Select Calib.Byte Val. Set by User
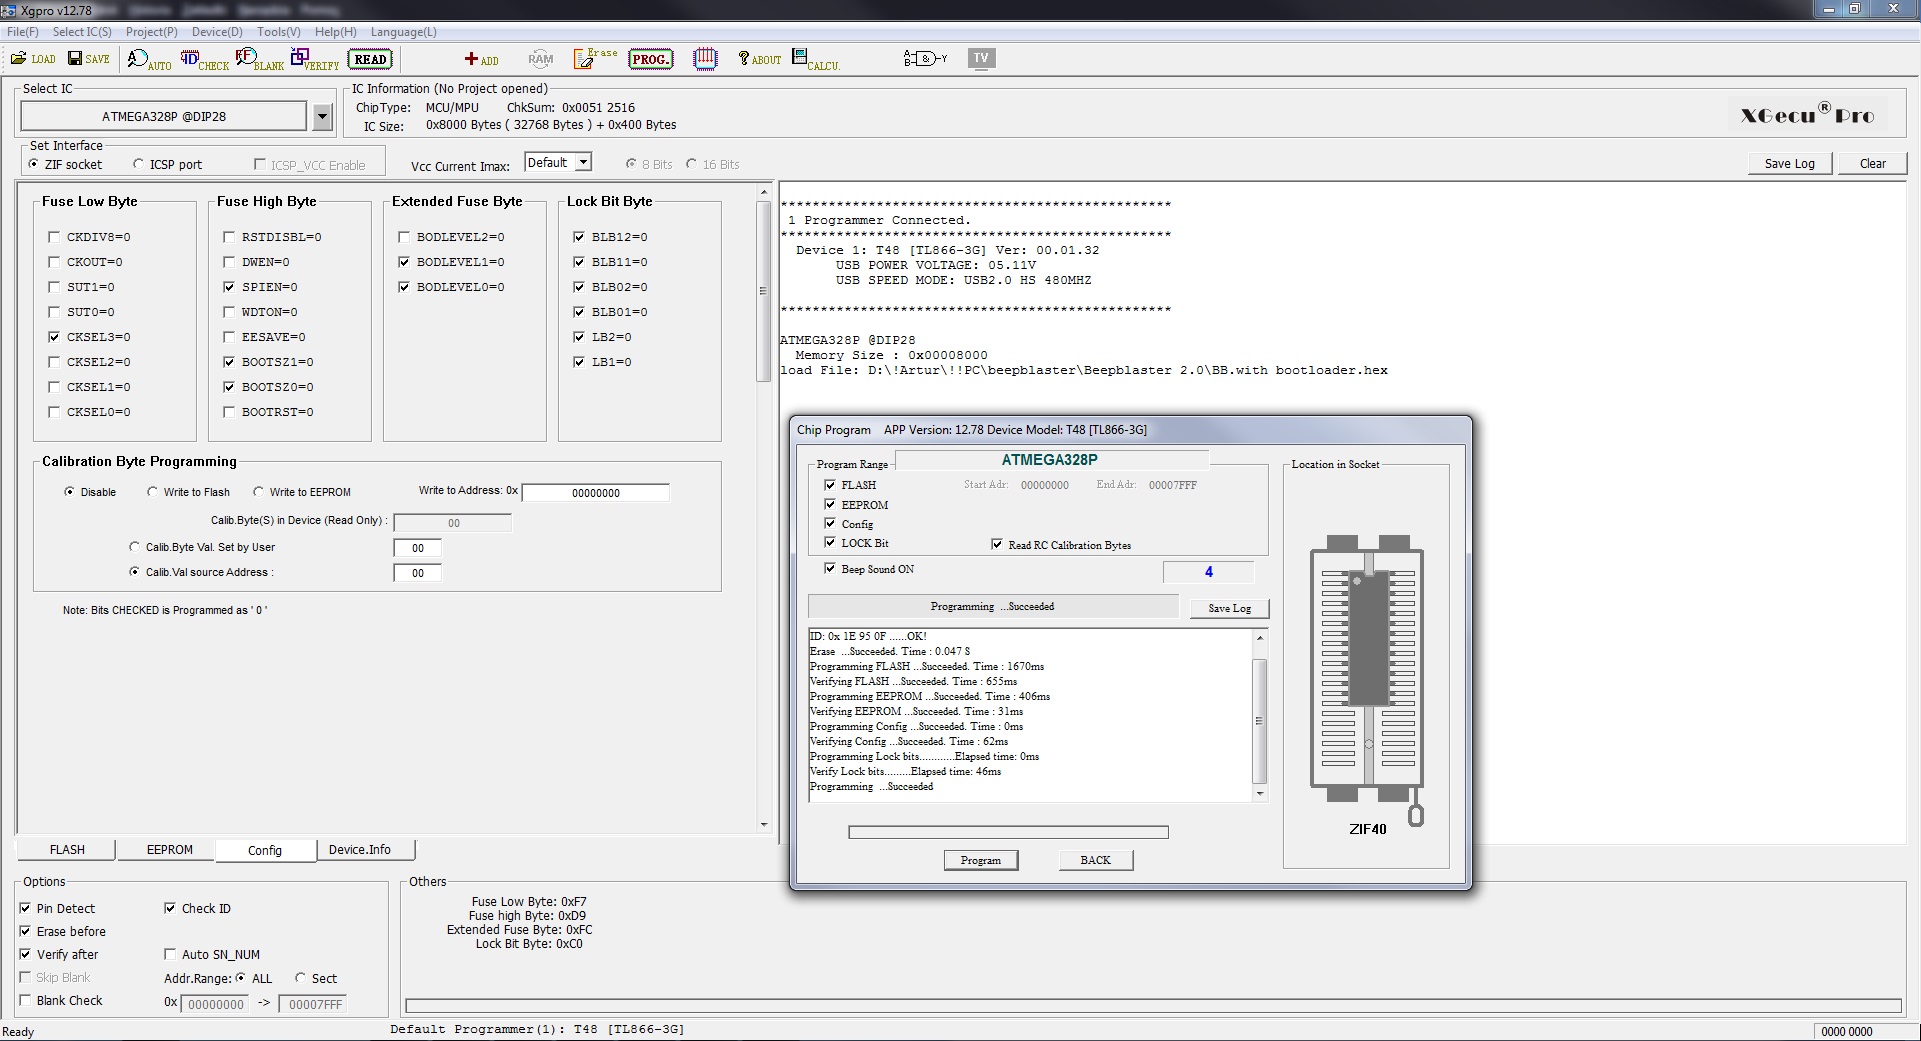Image resolution: width=1921 pixels, height=1041 pixels. pos(134,547)
